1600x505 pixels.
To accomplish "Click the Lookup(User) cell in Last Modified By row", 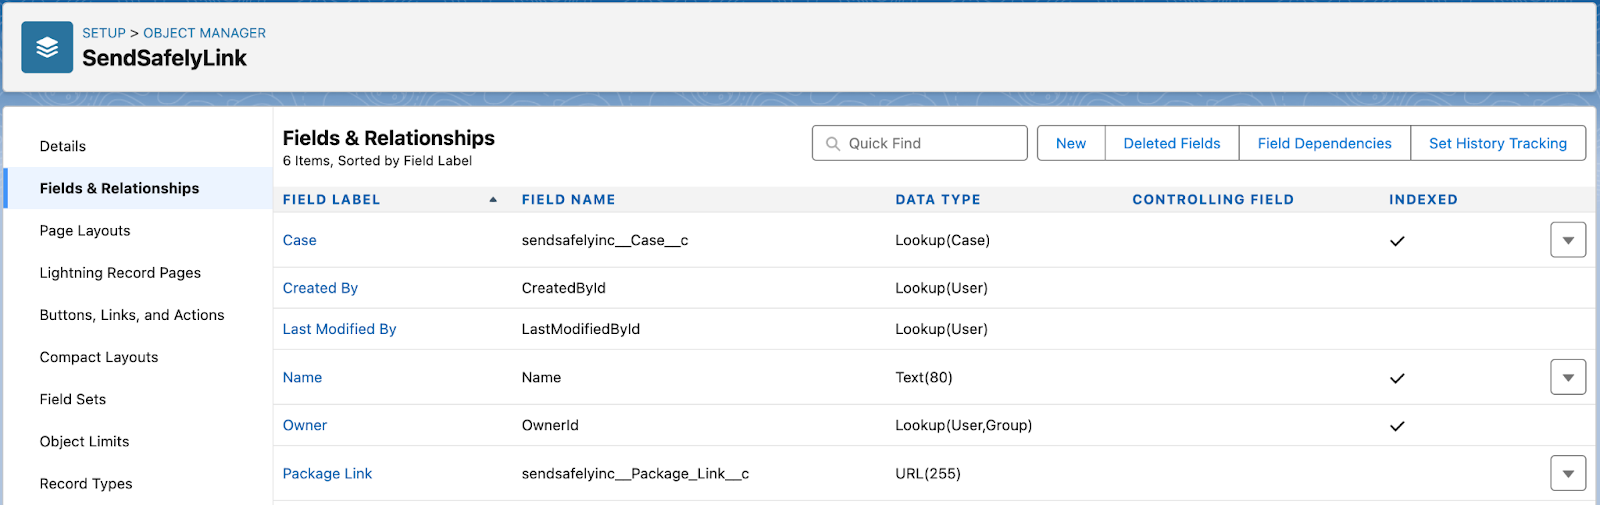I will pos(942,329).
